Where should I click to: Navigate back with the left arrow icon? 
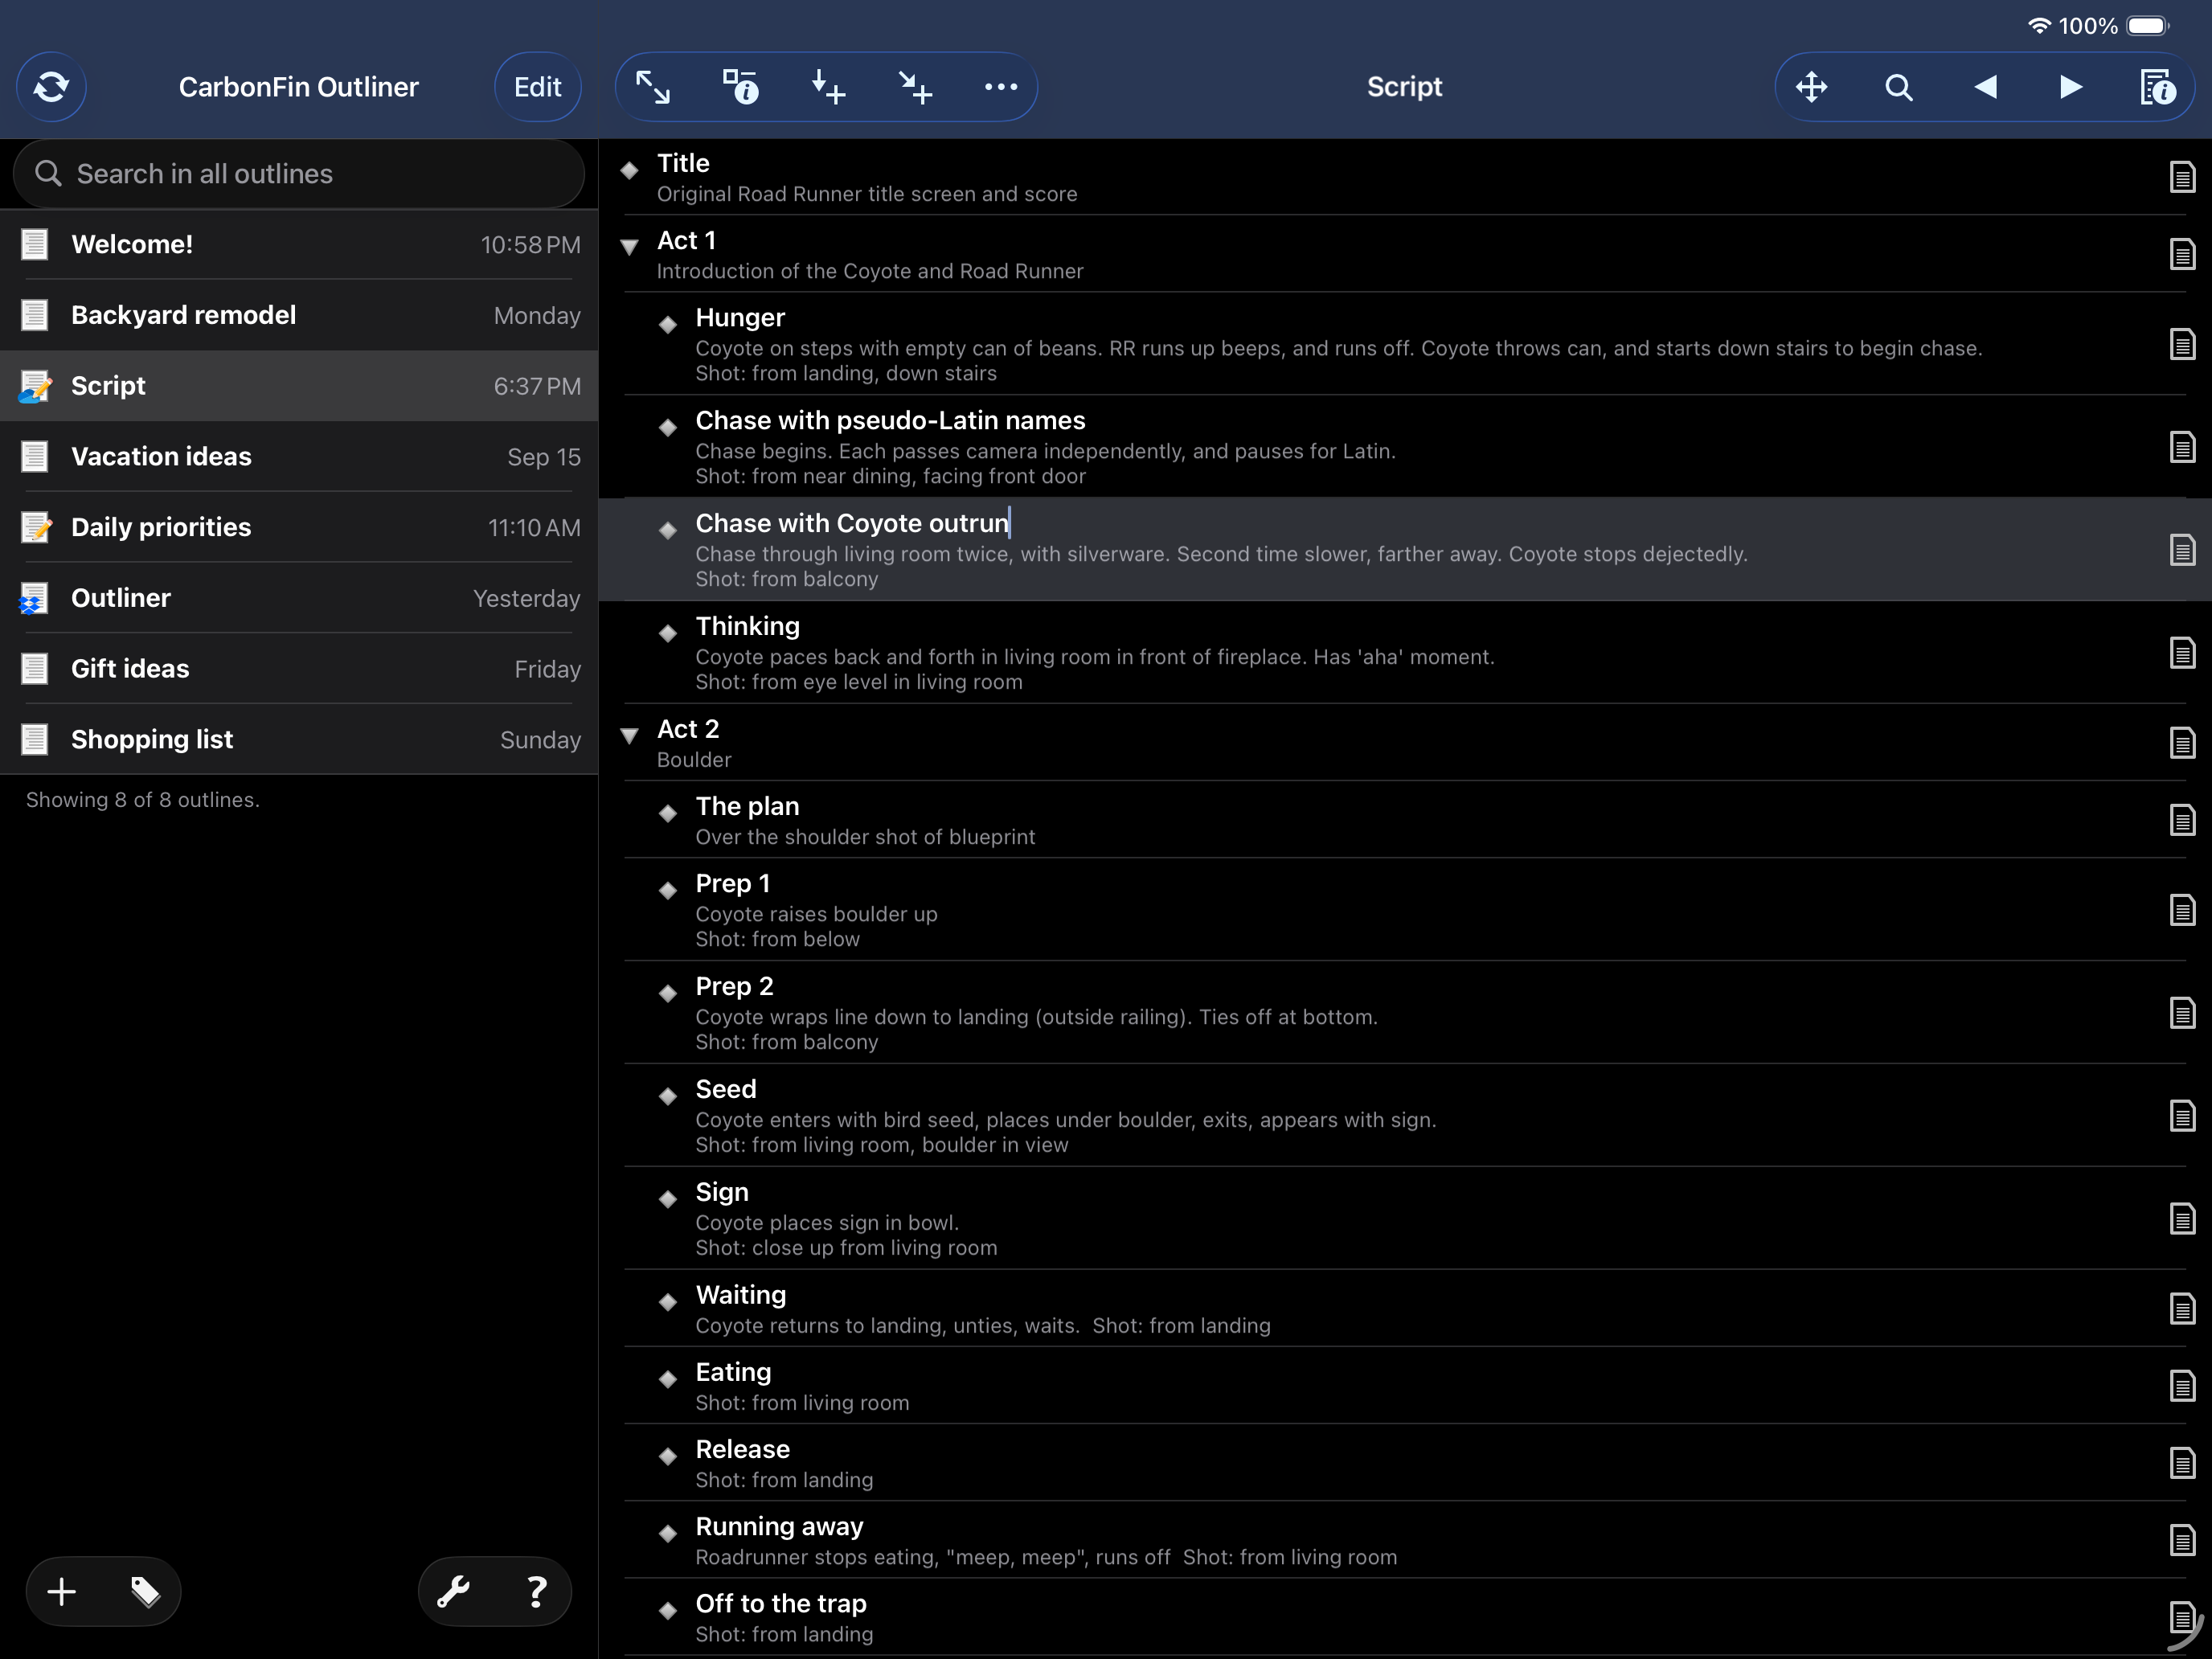(x=1985, y=87)
